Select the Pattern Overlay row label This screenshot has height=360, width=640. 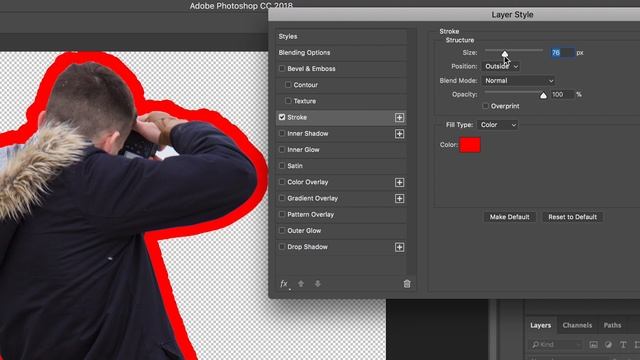tap(311, 214)
